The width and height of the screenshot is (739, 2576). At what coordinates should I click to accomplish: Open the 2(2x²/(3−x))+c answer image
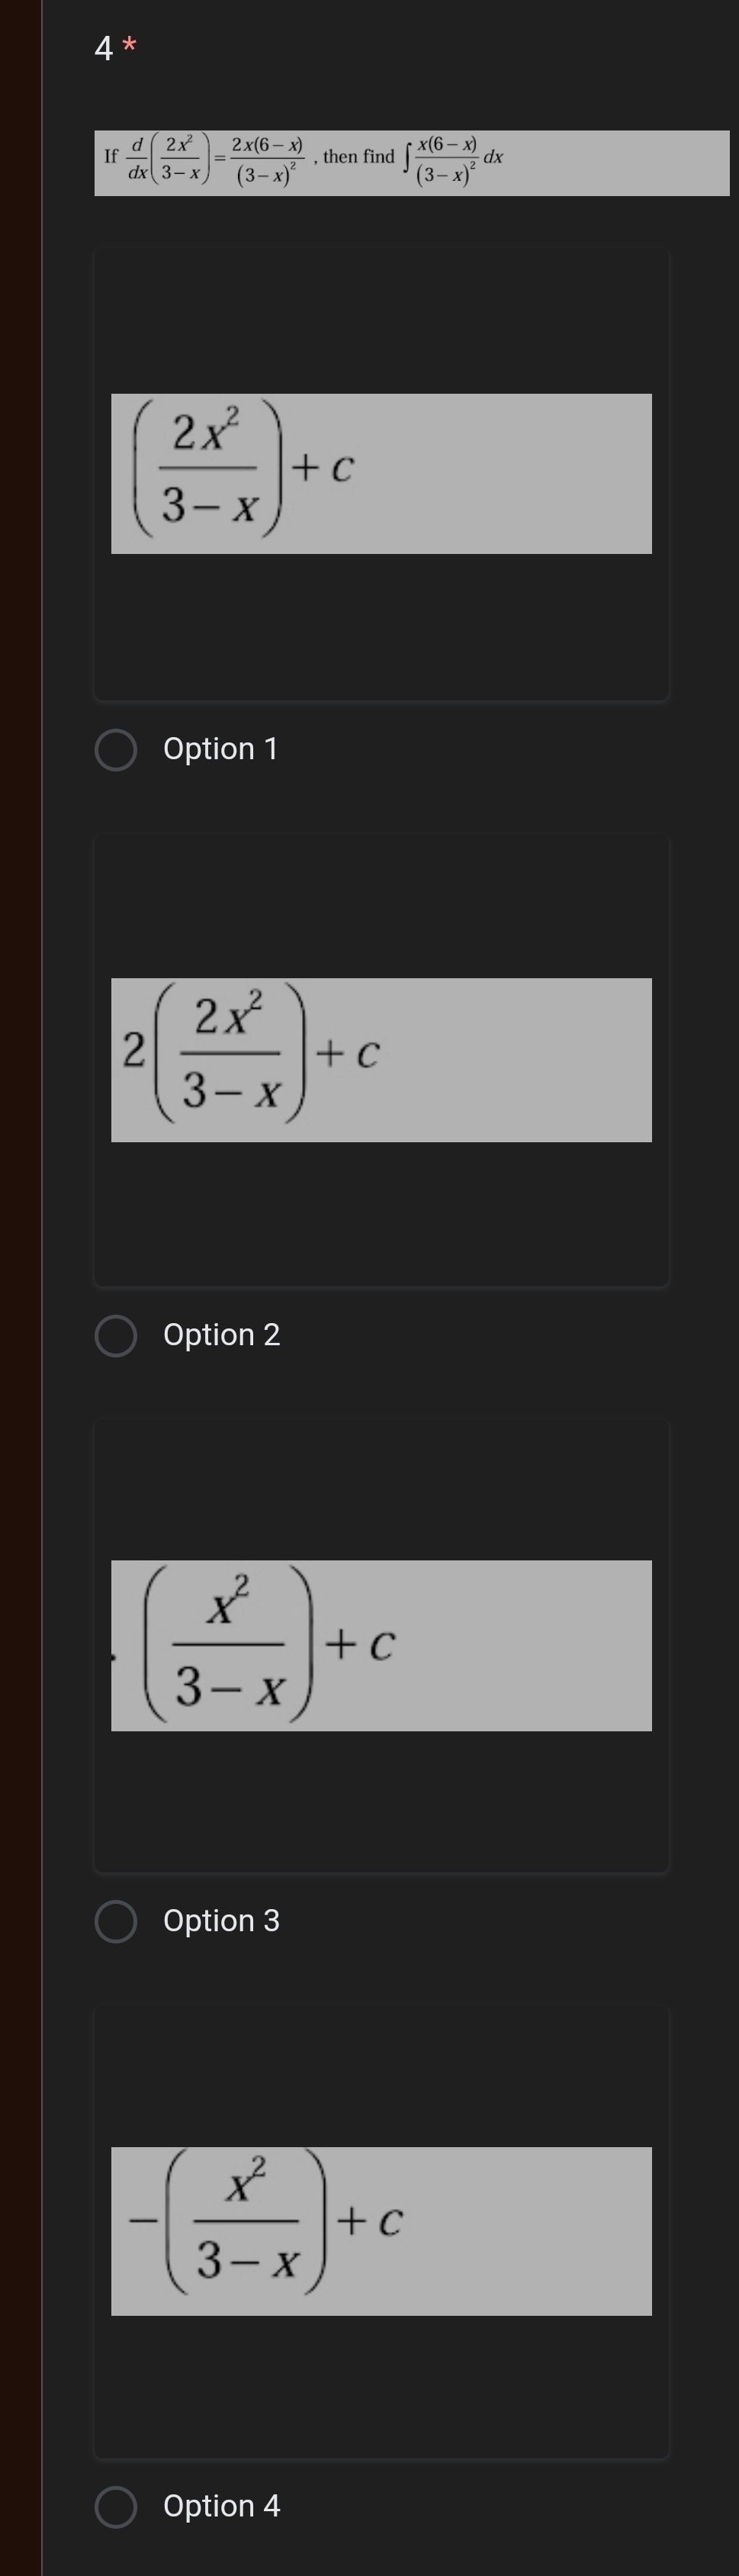click(x=381, y=1060)
